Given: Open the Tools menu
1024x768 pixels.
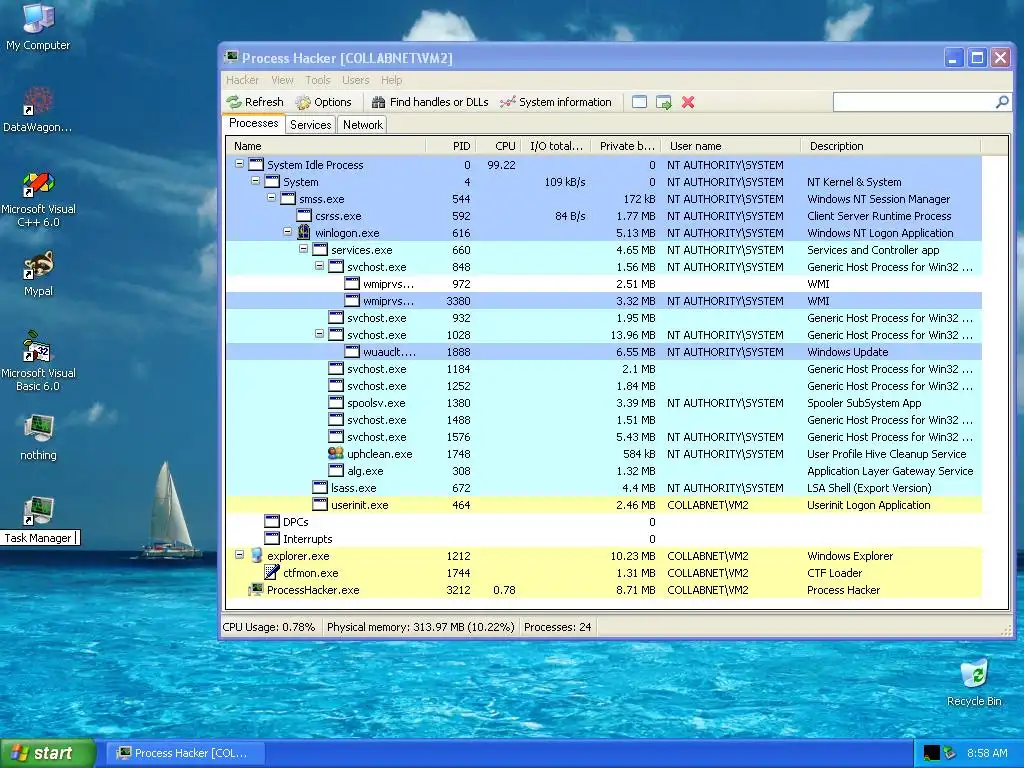Looking at the screenshot, I should pyautogui.click(x=318, y=80).
